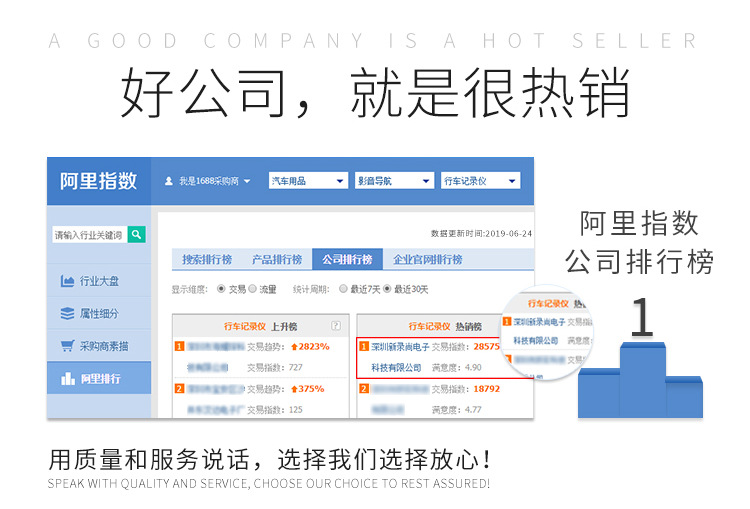Click the 采购商素描 shopping cart icon

click(x=68, y=346)
